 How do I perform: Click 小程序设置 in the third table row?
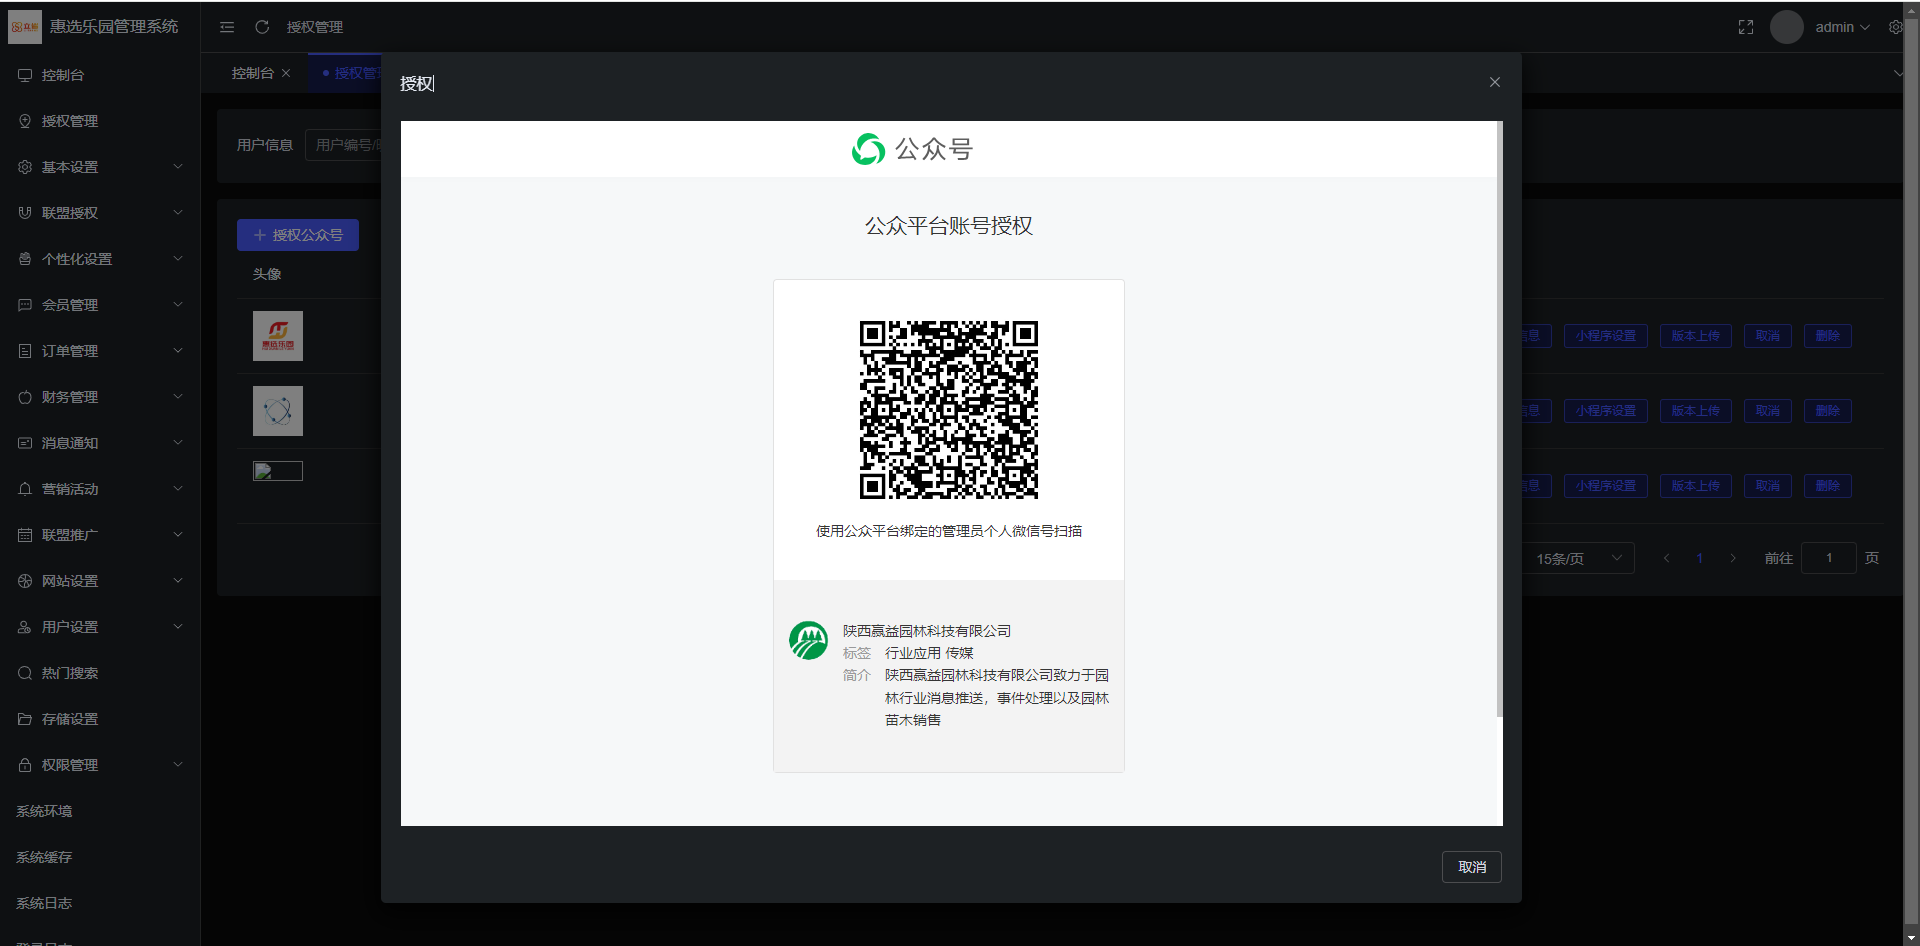1606,486
